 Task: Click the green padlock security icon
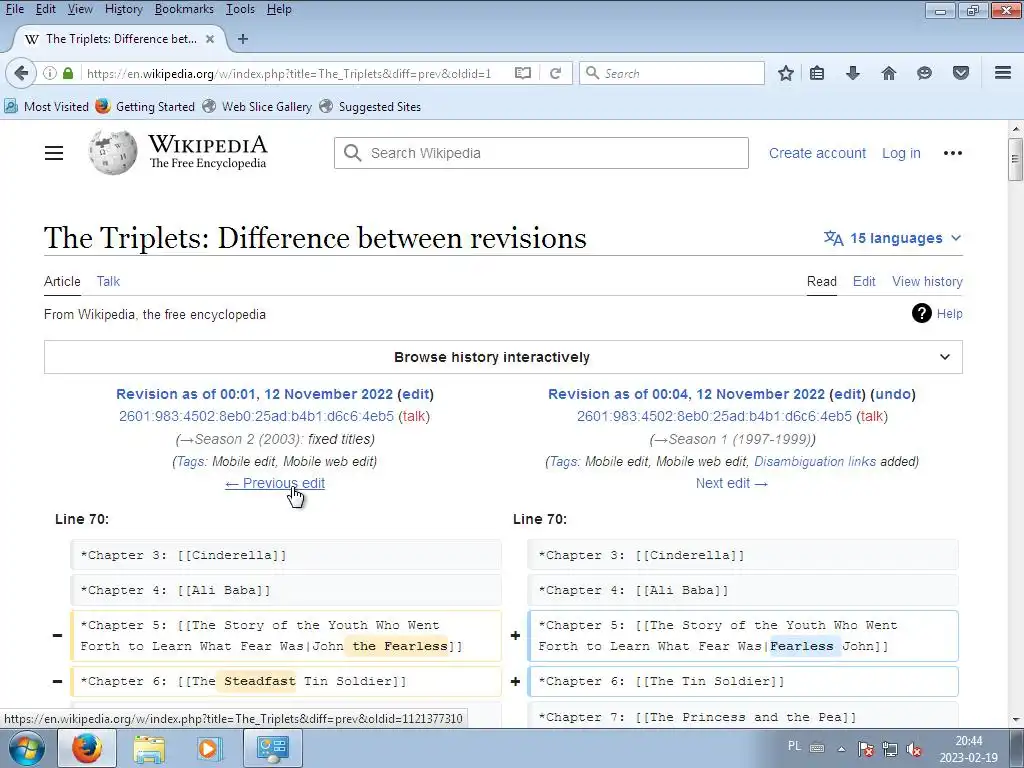(68, 73)
